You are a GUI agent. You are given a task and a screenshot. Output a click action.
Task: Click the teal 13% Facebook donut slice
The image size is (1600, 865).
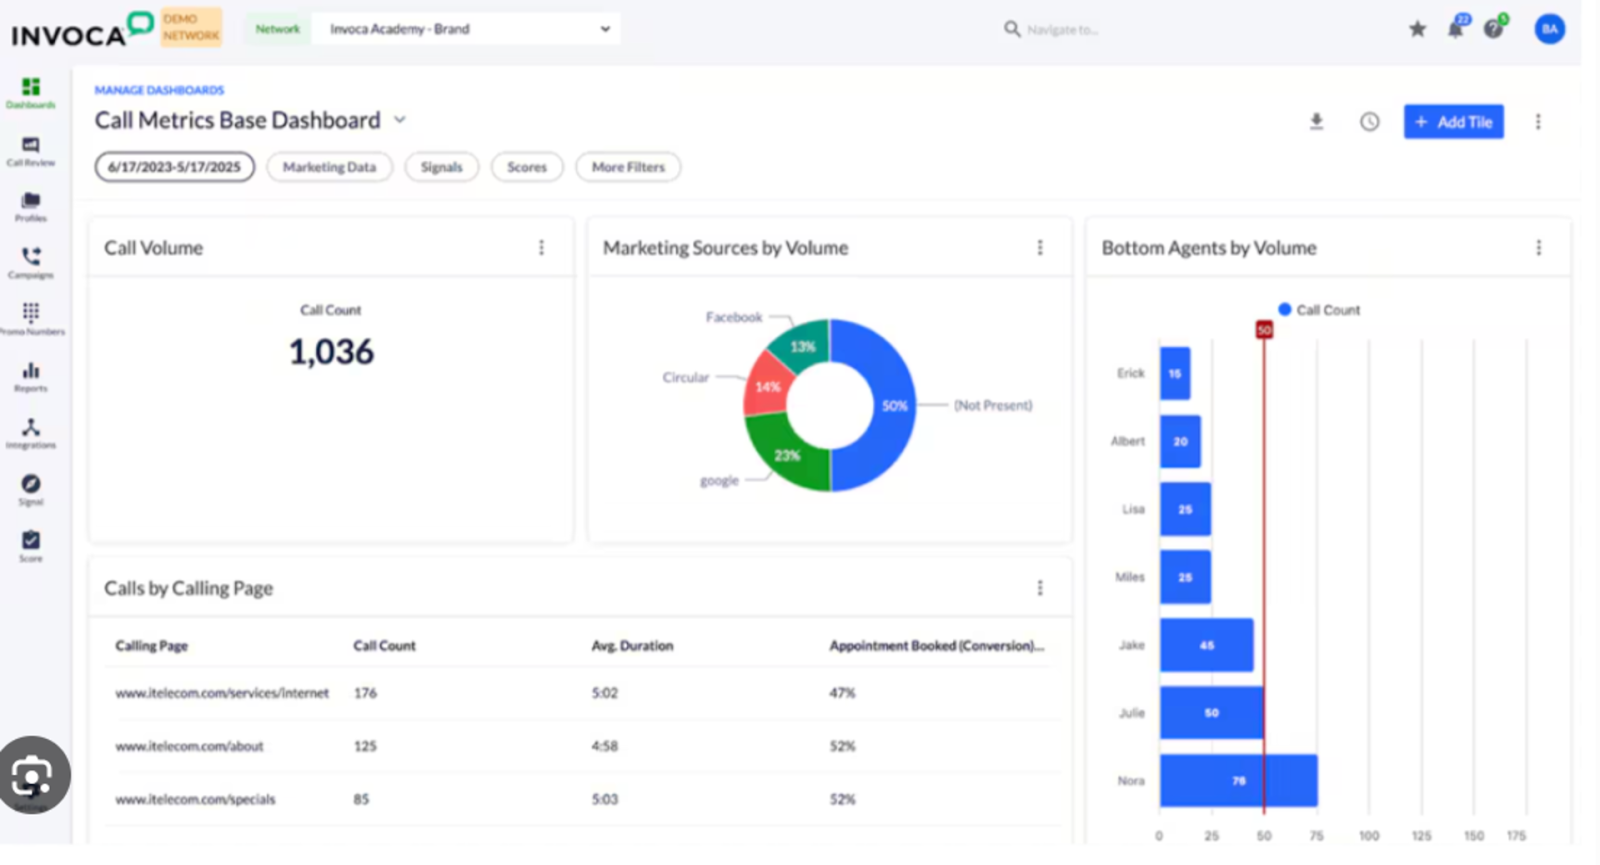(x=802, y=344)
